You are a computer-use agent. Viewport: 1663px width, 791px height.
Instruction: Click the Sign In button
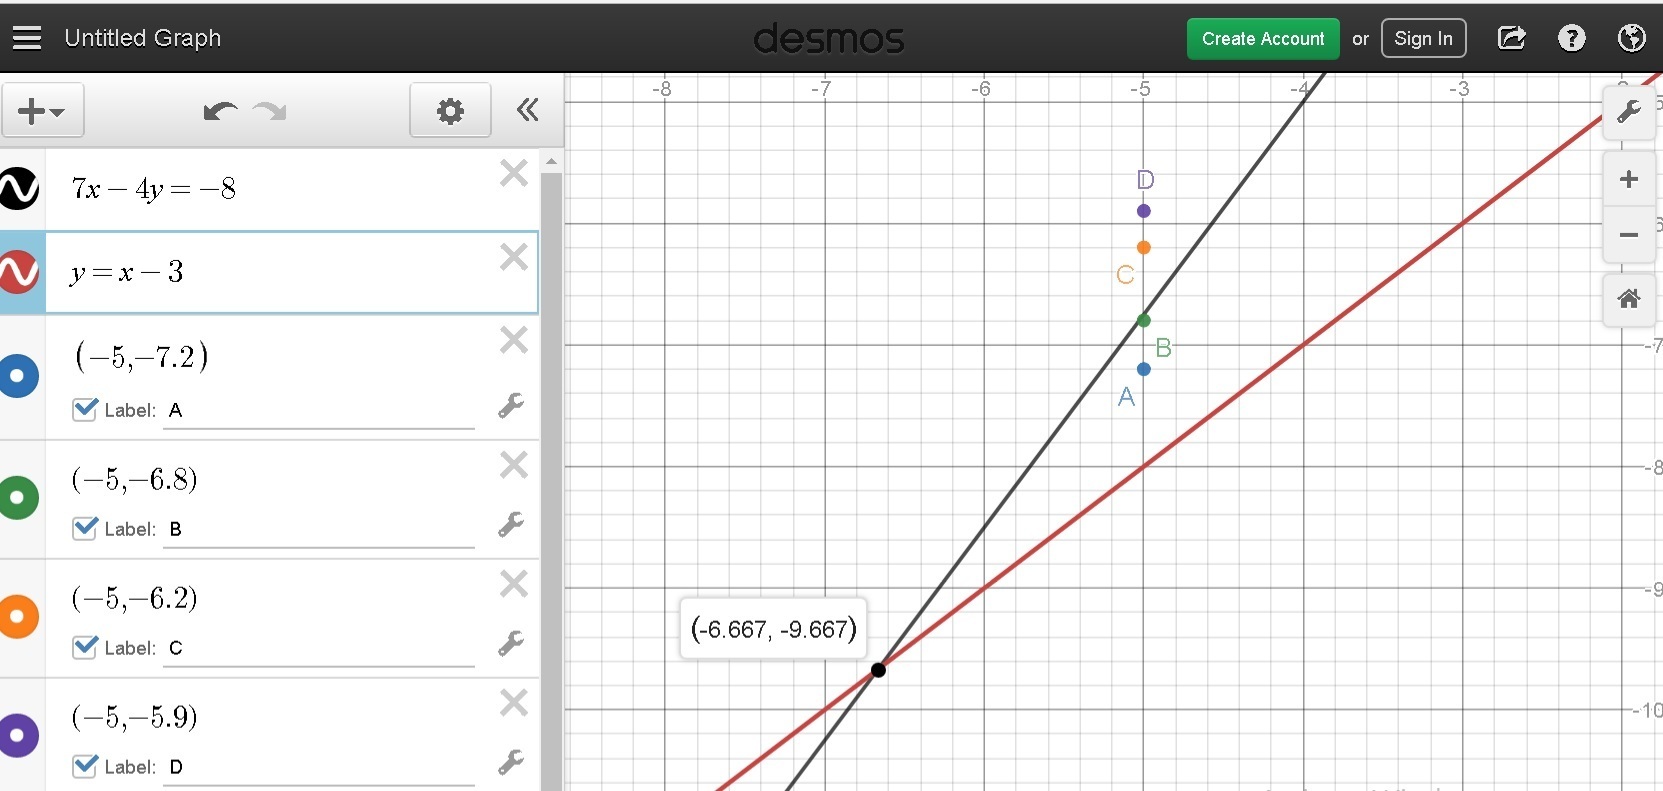click(x=1424, y=39)
